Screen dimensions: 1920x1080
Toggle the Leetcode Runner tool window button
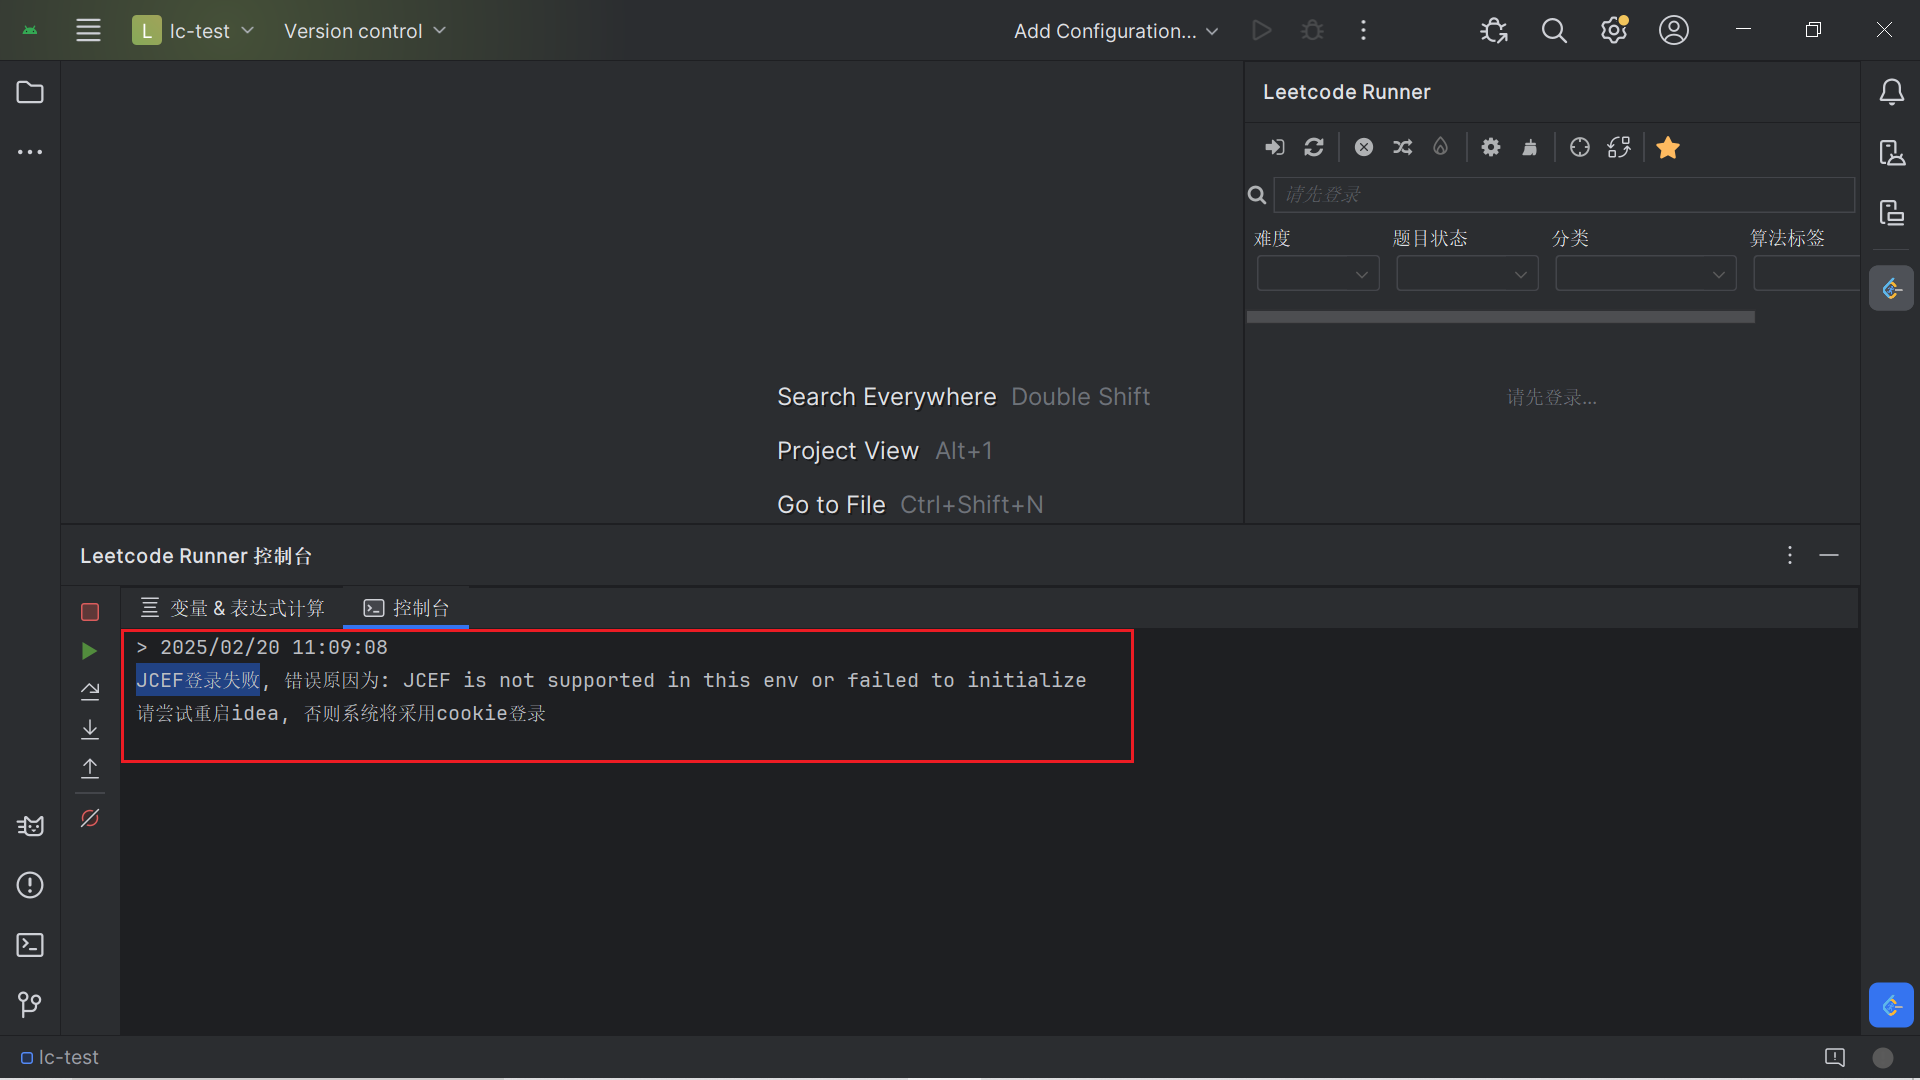click(1891, 288)
